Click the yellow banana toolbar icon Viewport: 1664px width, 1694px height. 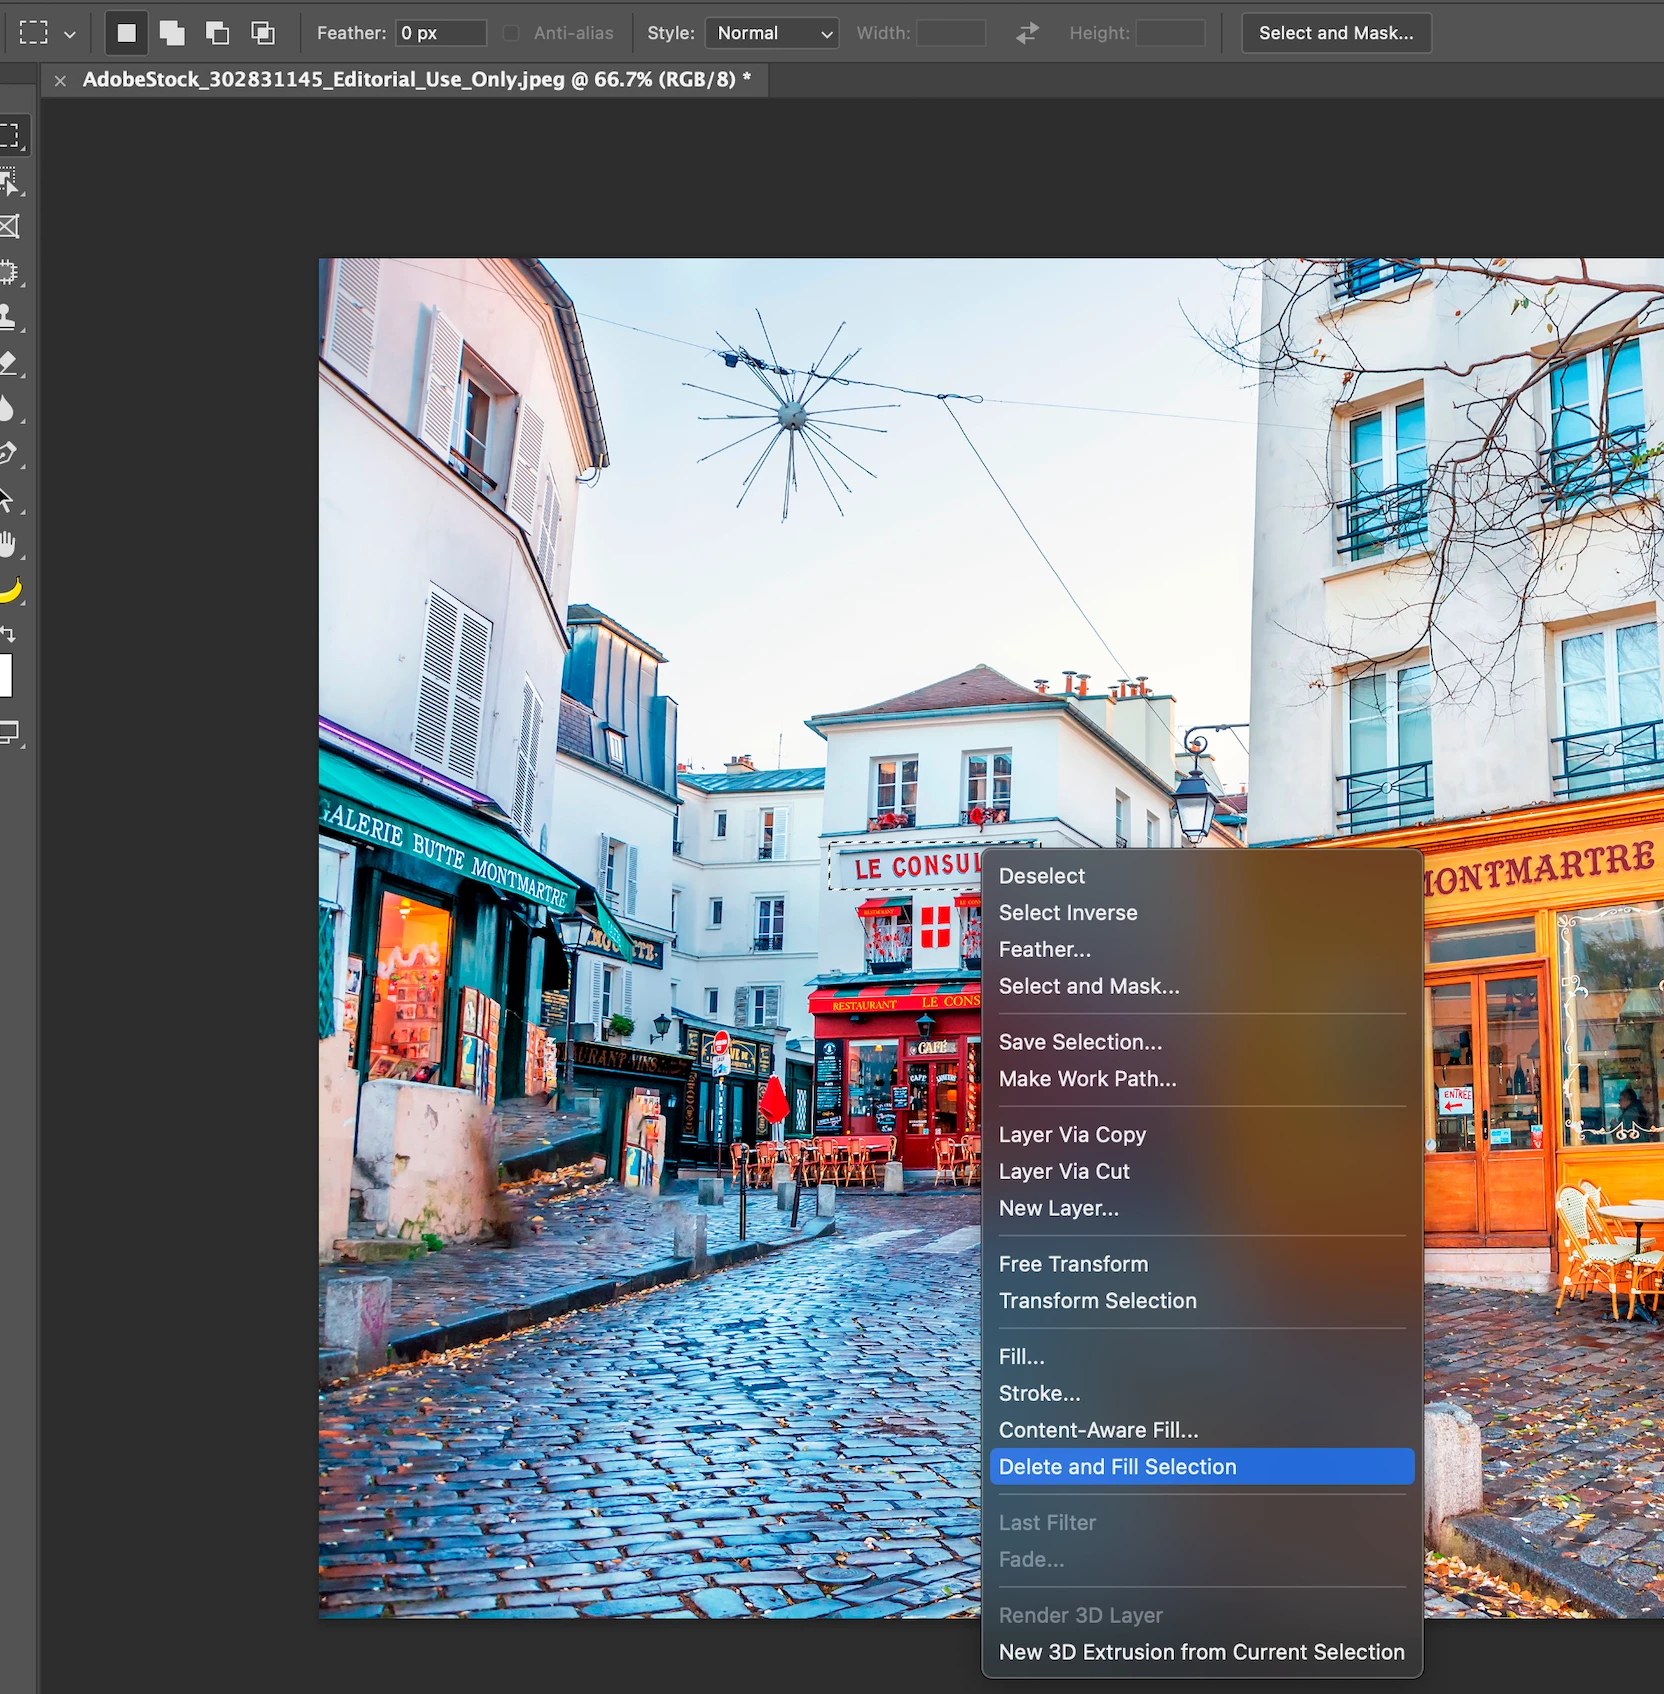[10, 590]
